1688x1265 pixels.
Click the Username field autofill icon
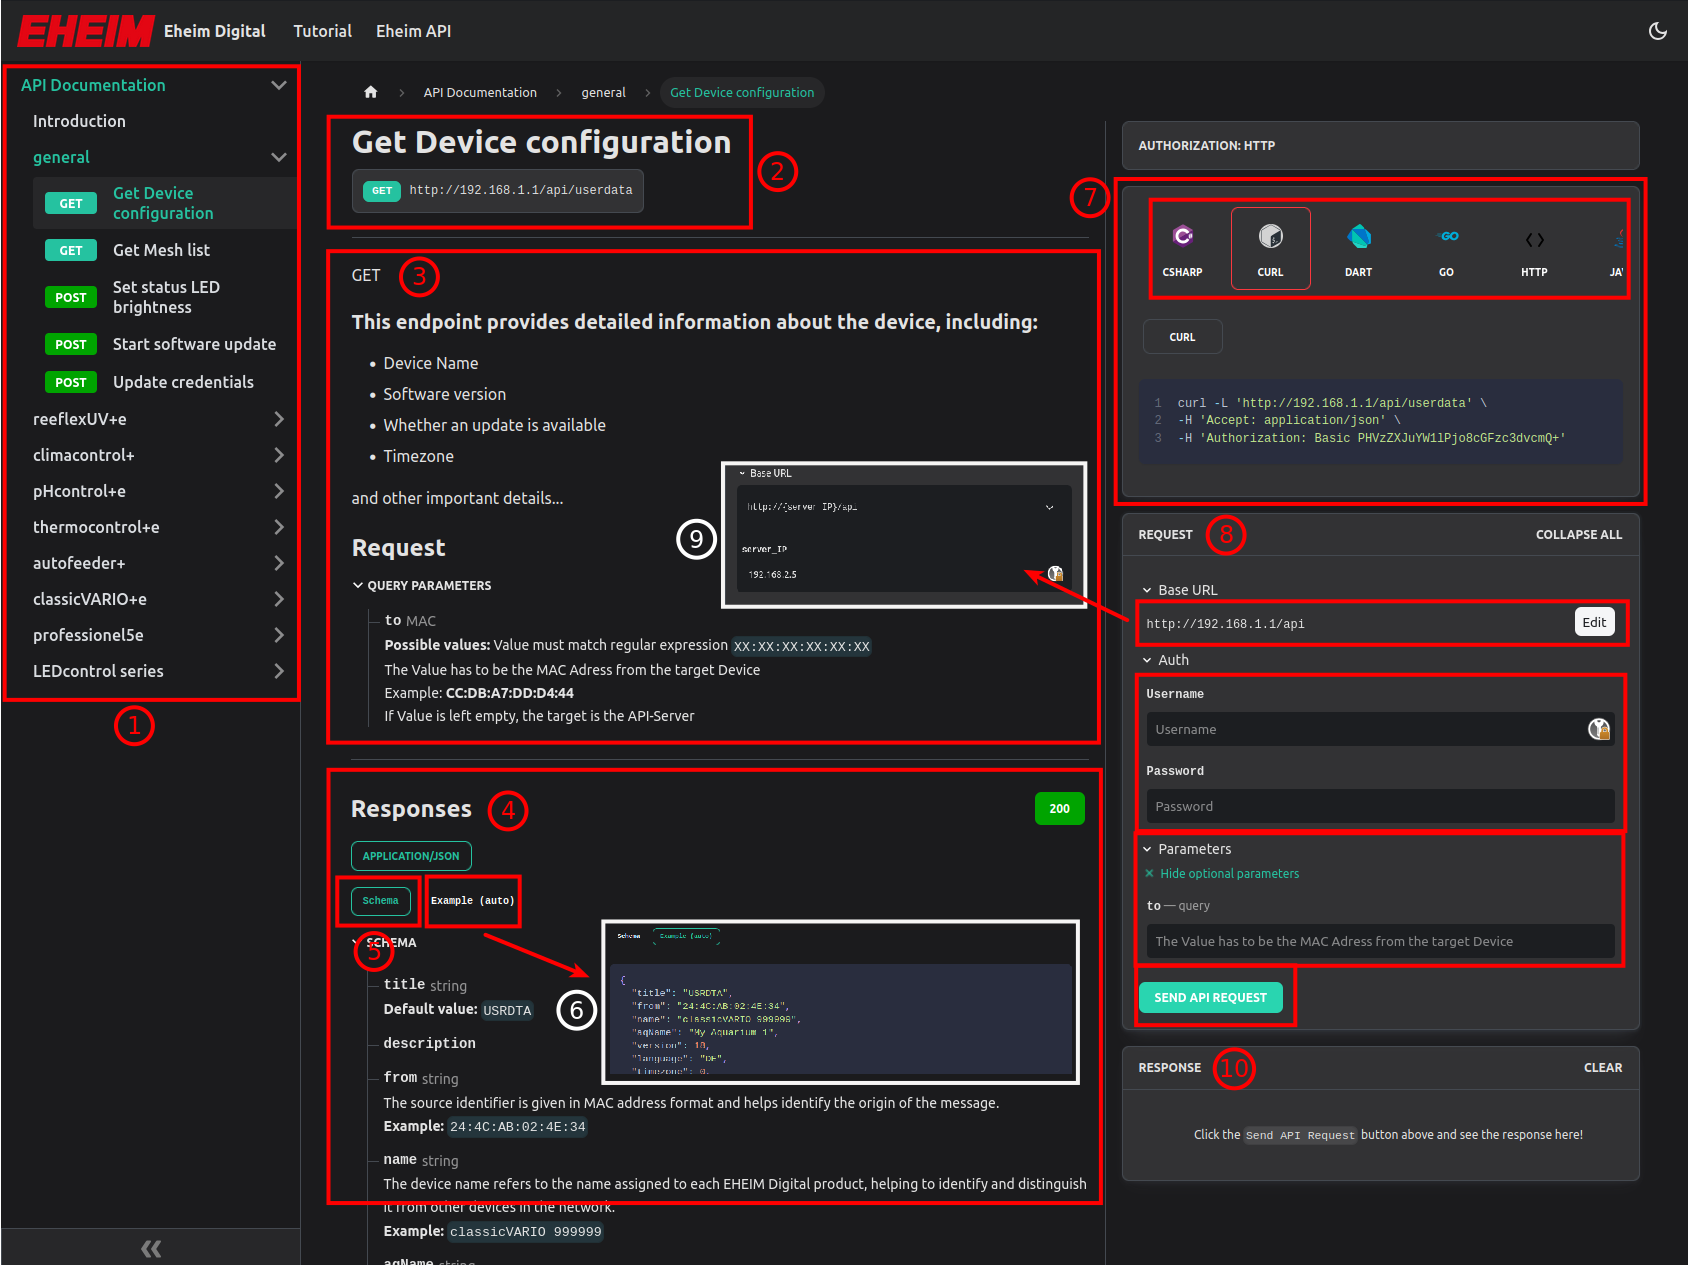[x=1599, y=729]
